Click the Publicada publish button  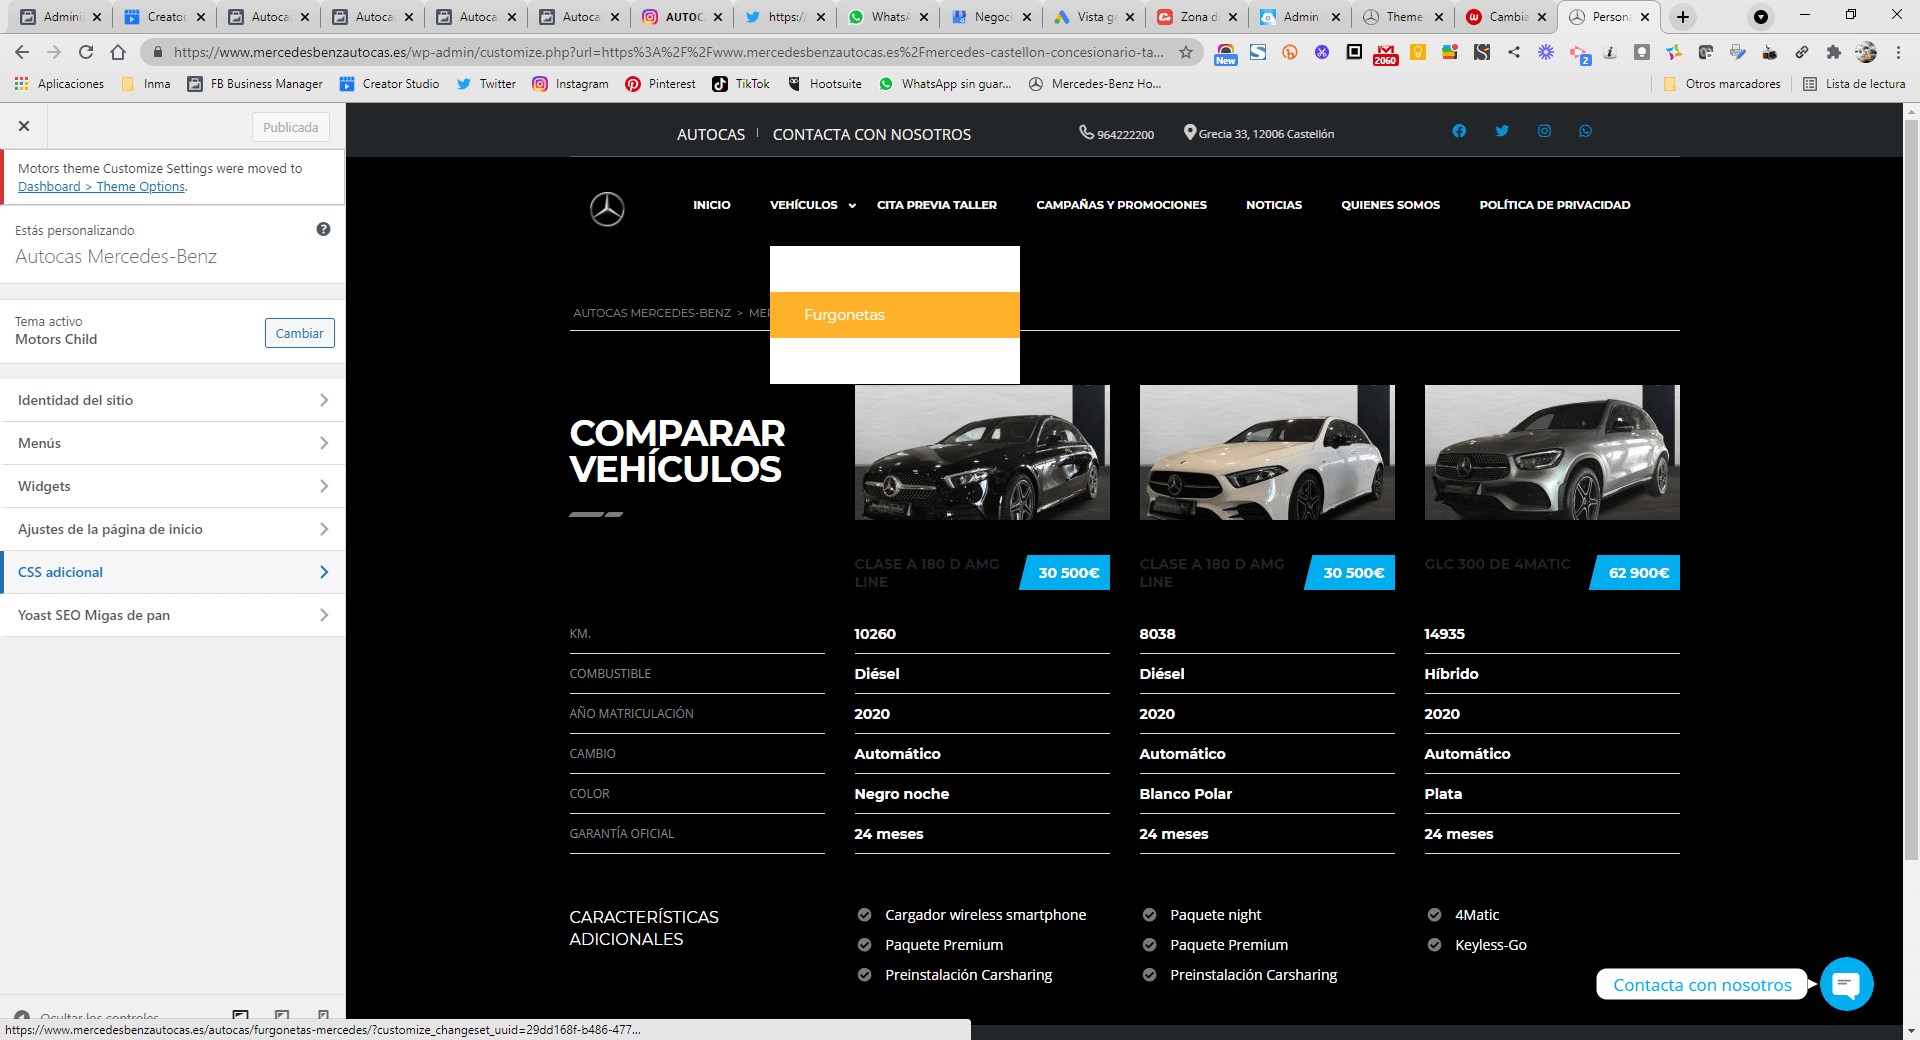(291, 127)
